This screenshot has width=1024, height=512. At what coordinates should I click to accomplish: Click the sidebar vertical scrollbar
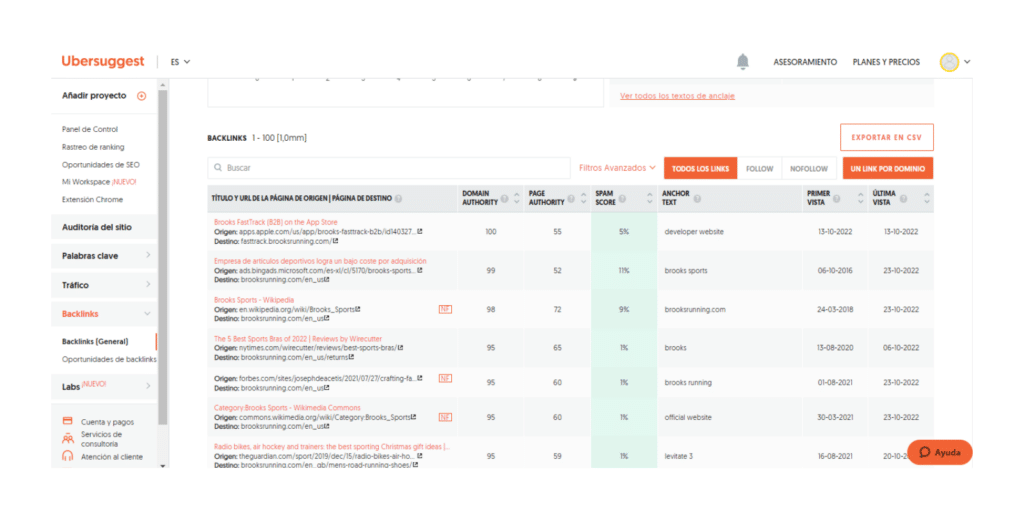[163, 255]
